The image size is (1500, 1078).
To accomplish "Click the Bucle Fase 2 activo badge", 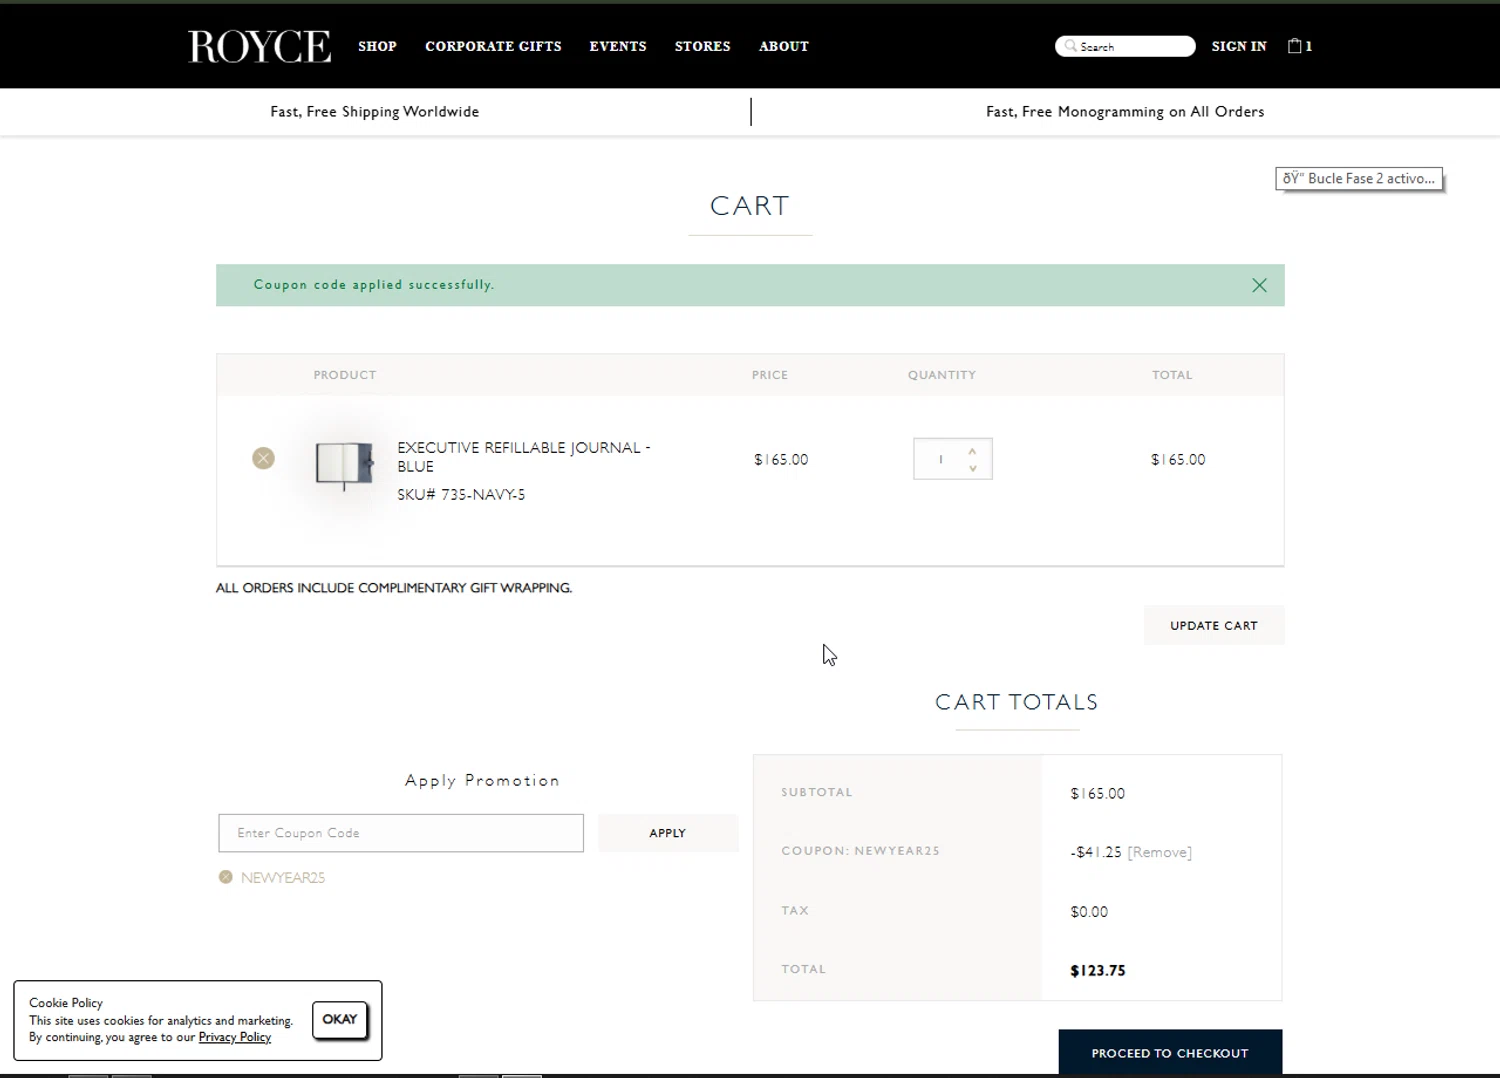I will click(x=1359, y=179).
